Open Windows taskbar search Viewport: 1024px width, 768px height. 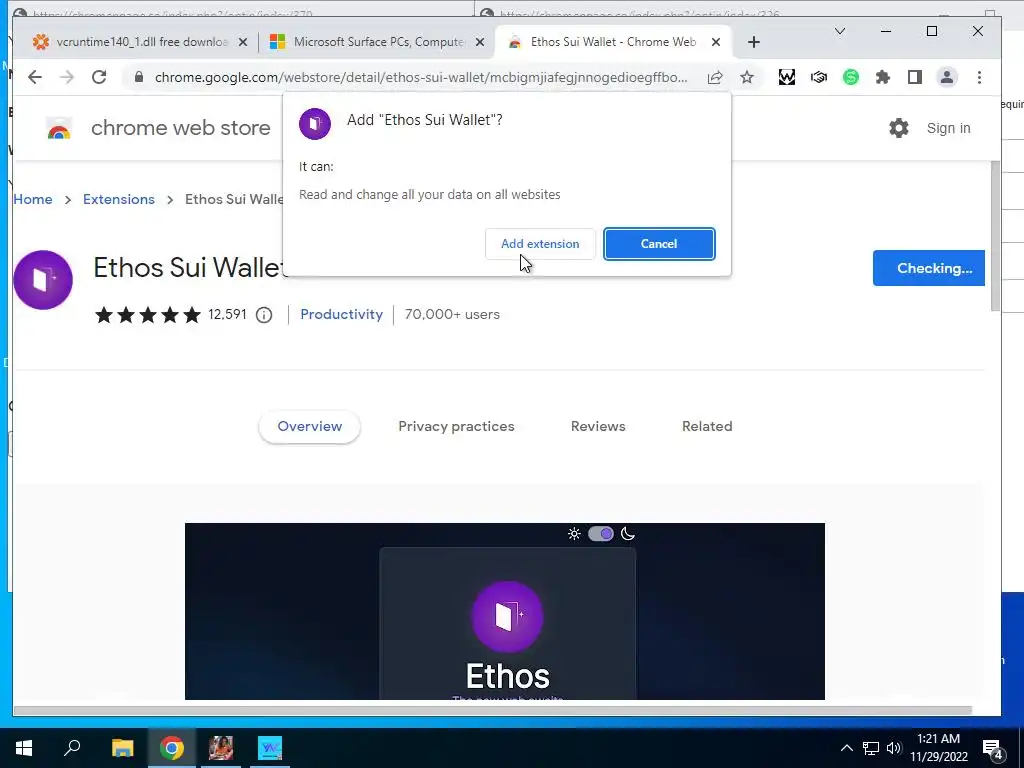click(x=72, y=748)
